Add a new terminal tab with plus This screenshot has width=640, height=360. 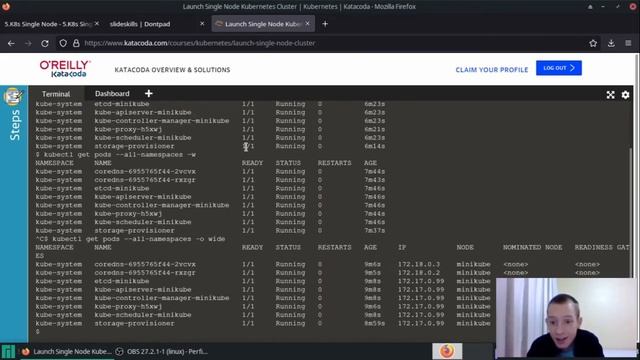click(149, 93)
